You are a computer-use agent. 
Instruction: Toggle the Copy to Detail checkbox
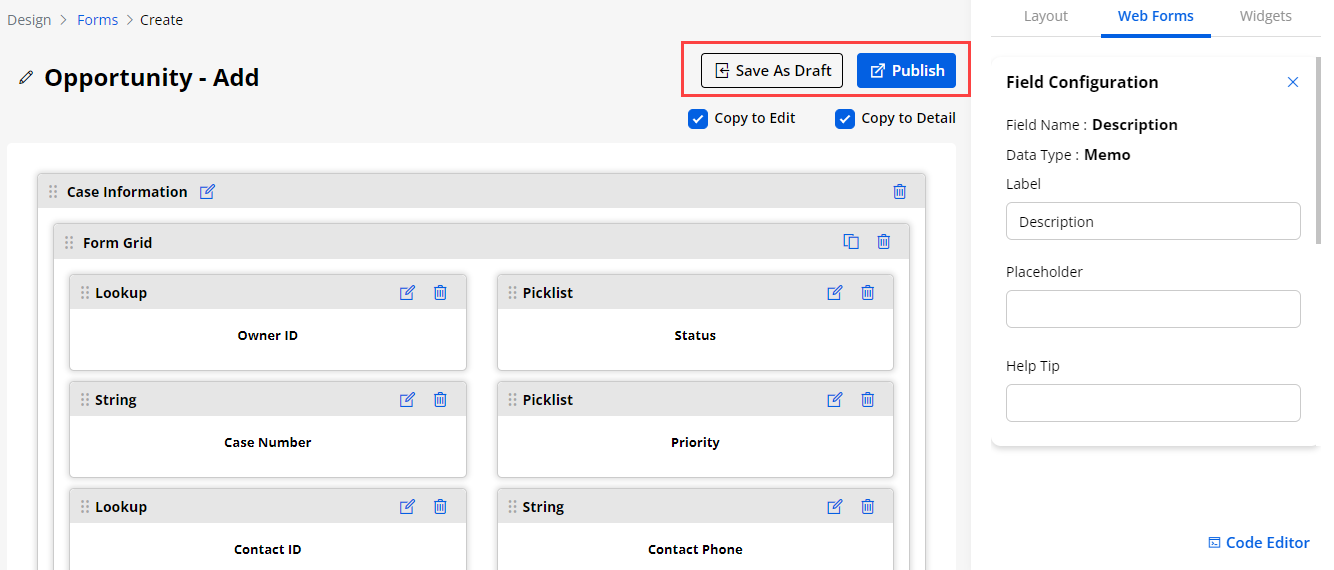(845, 119)
